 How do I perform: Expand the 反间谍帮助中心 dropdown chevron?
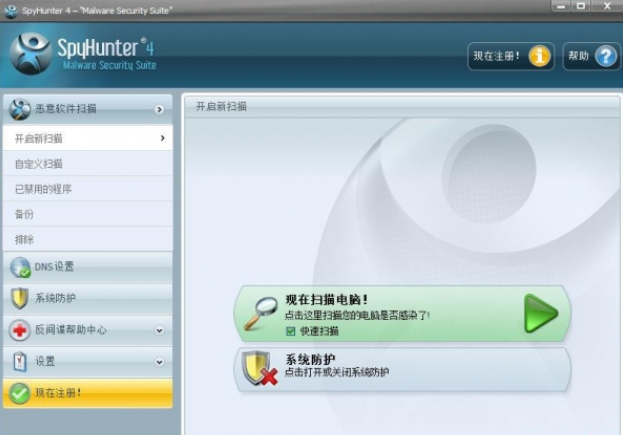tap(159, 330)
